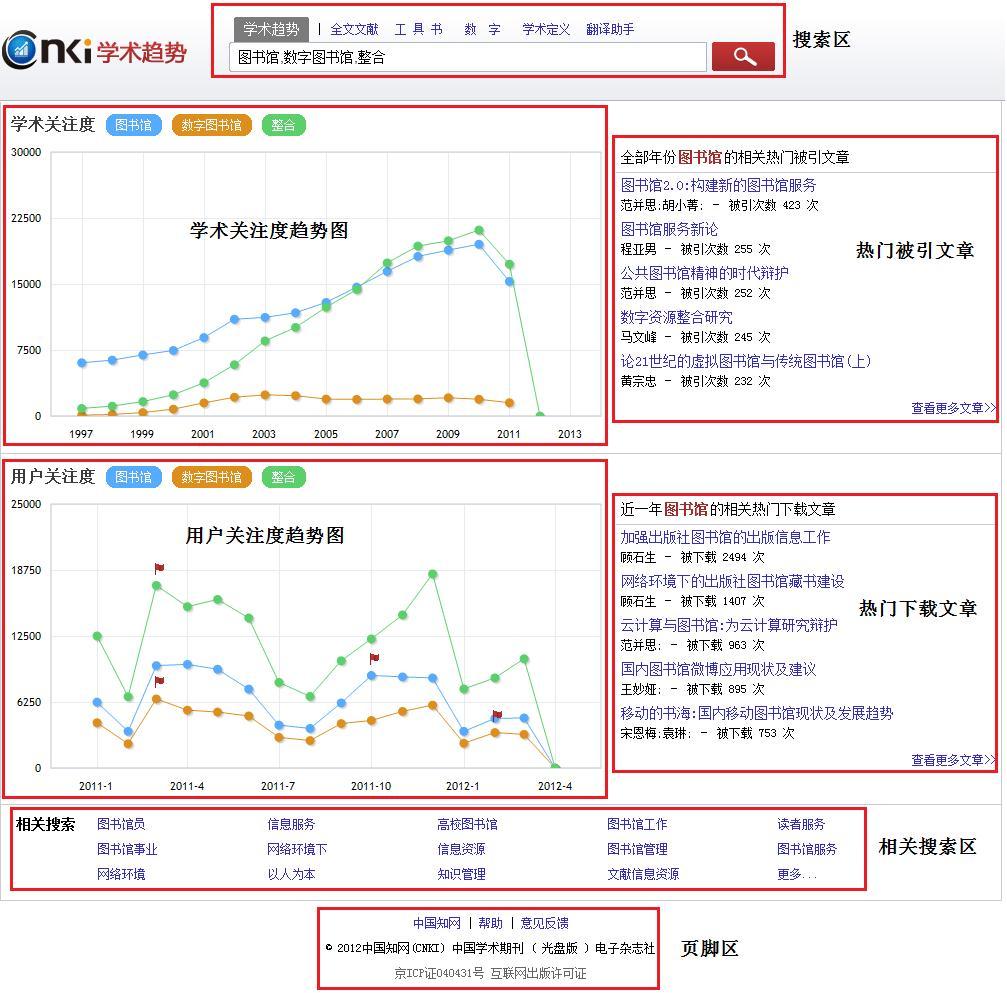Click the red magnifier search button
1007x993 pixels.
tap(743, 57)
